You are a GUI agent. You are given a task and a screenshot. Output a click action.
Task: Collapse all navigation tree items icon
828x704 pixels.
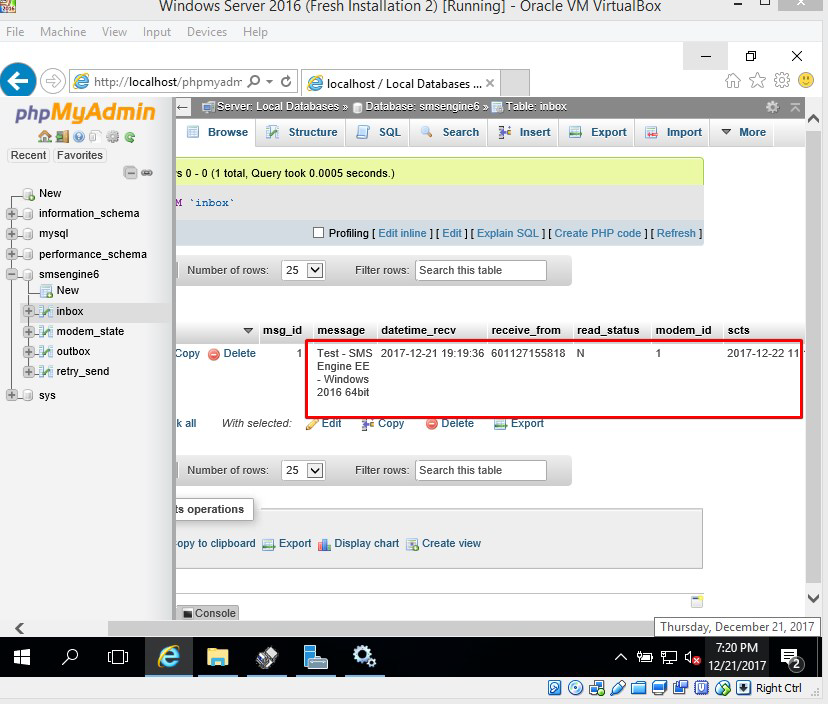click(x=130, y=173)
